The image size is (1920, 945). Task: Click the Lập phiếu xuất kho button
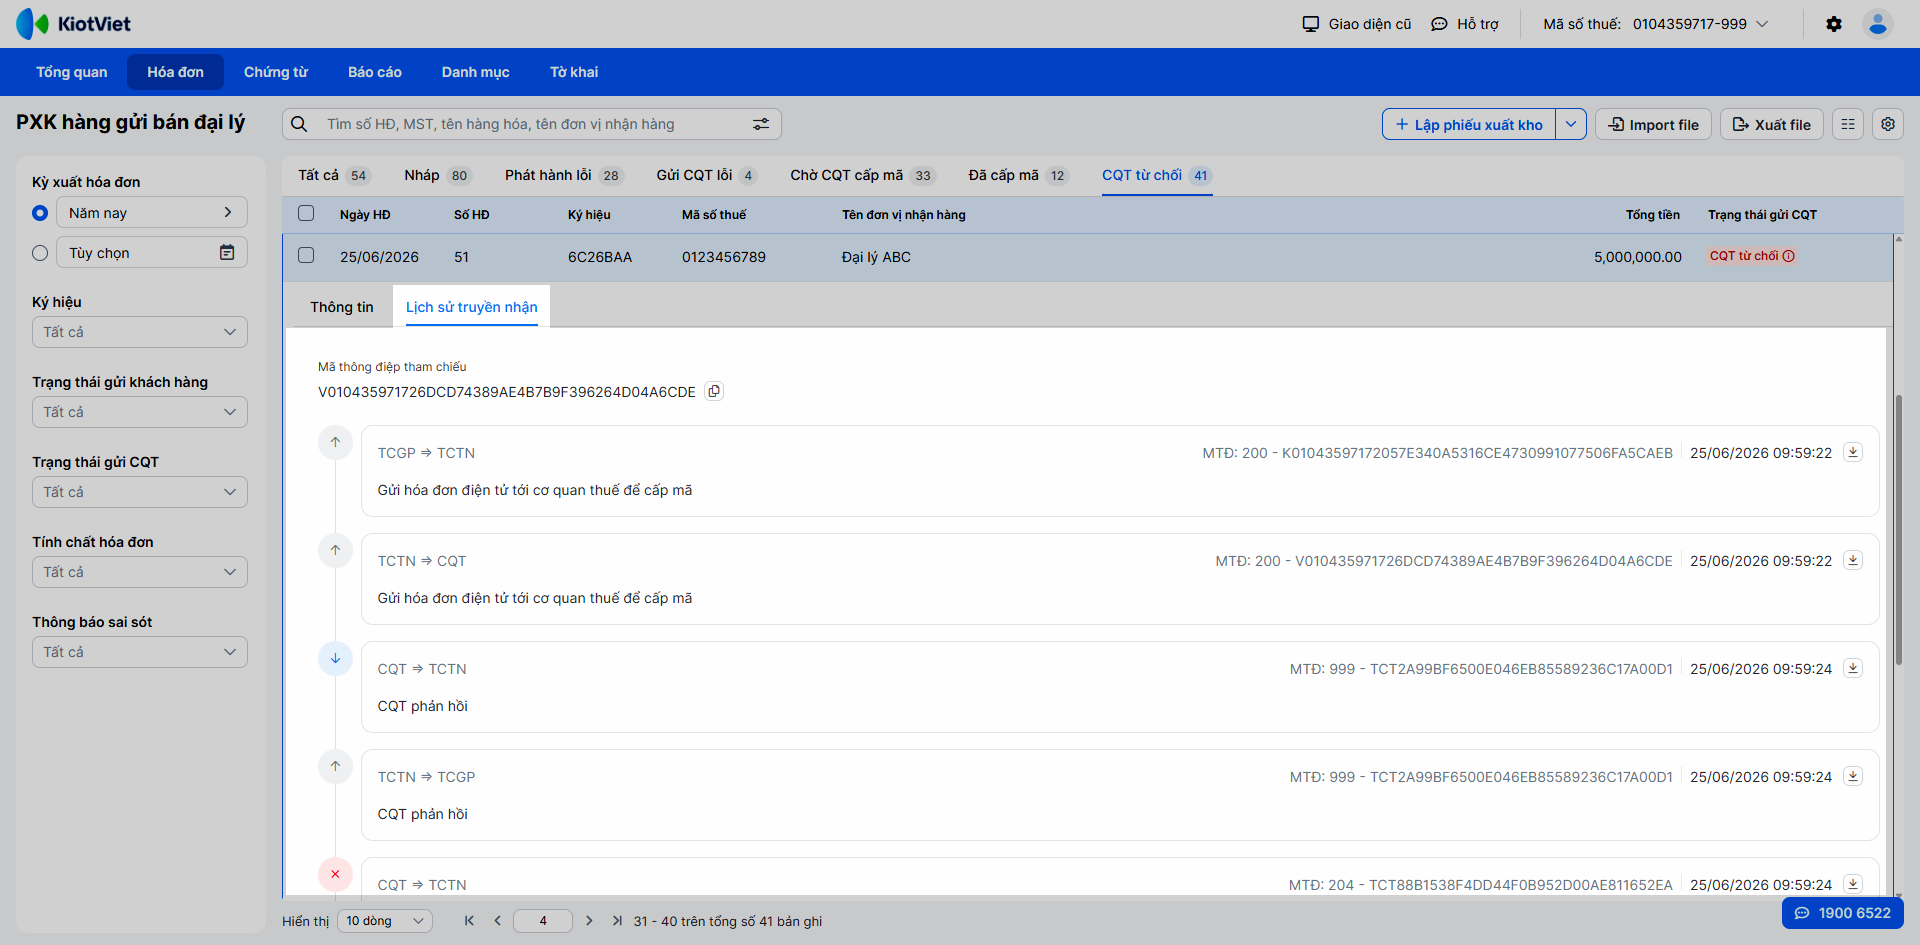[1469, 124]
